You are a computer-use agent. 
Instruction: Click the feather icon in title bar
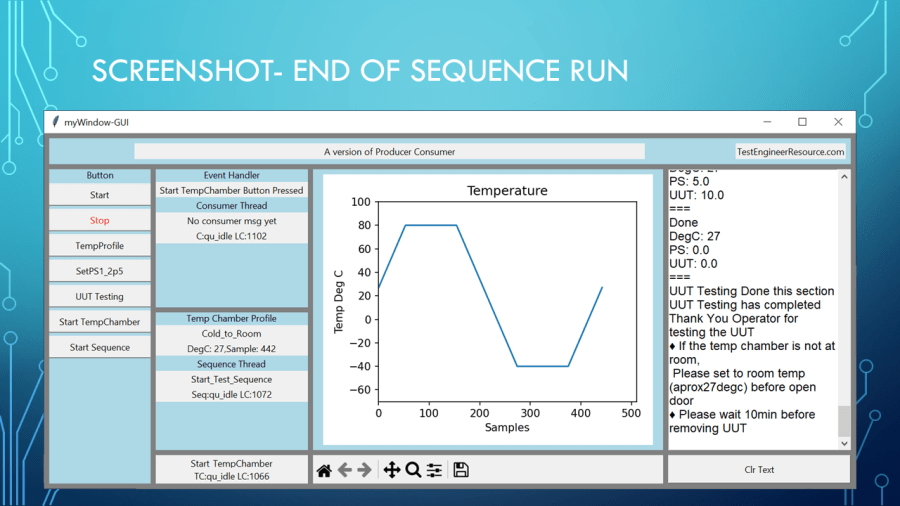56,122
